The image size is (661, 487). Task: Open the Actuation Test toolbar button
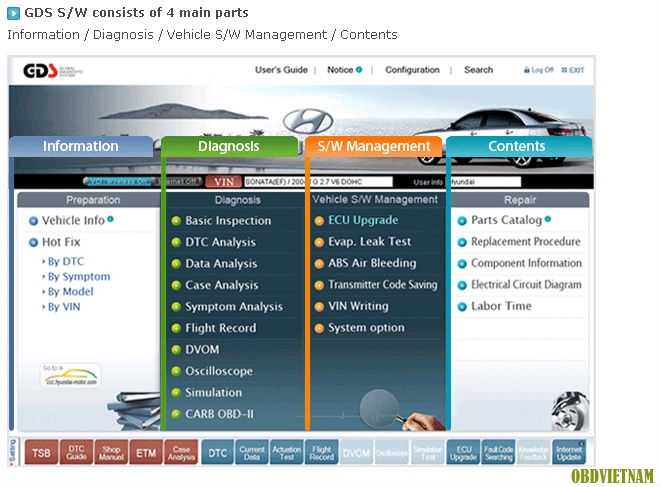pos(287,453)
